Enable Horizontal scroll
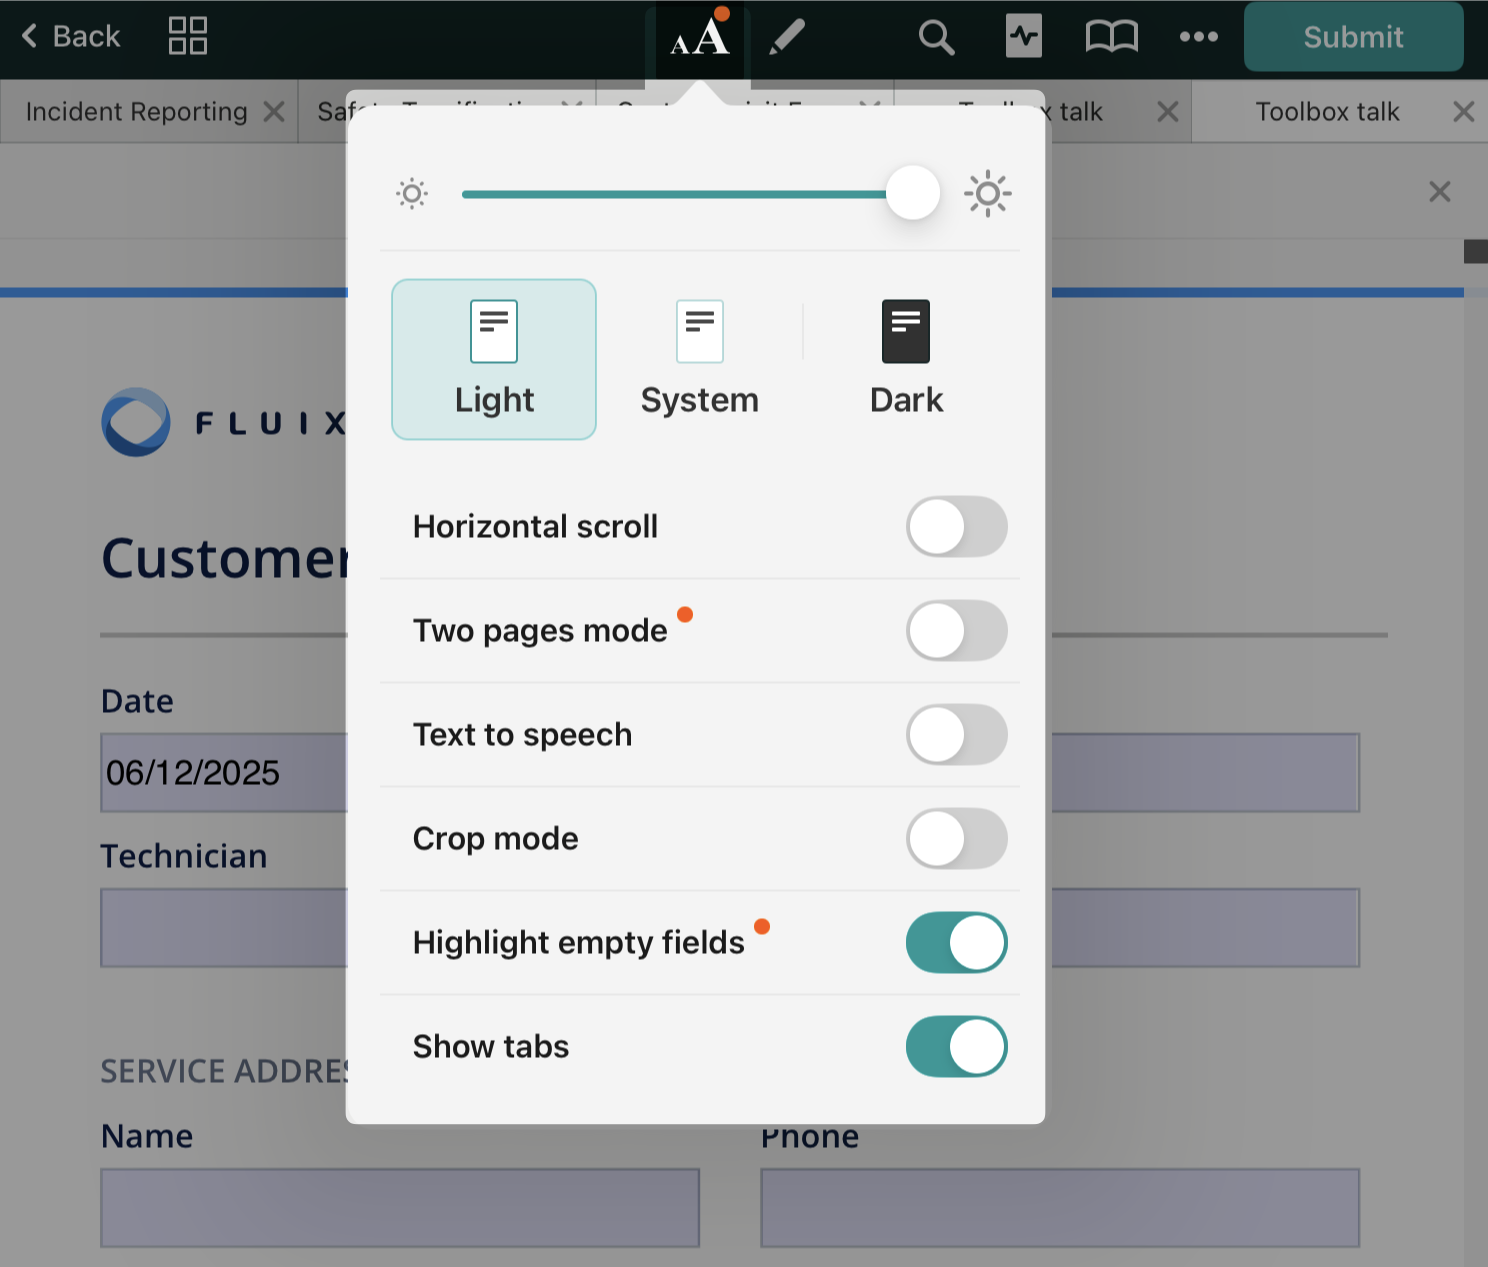 click(956, 527)
